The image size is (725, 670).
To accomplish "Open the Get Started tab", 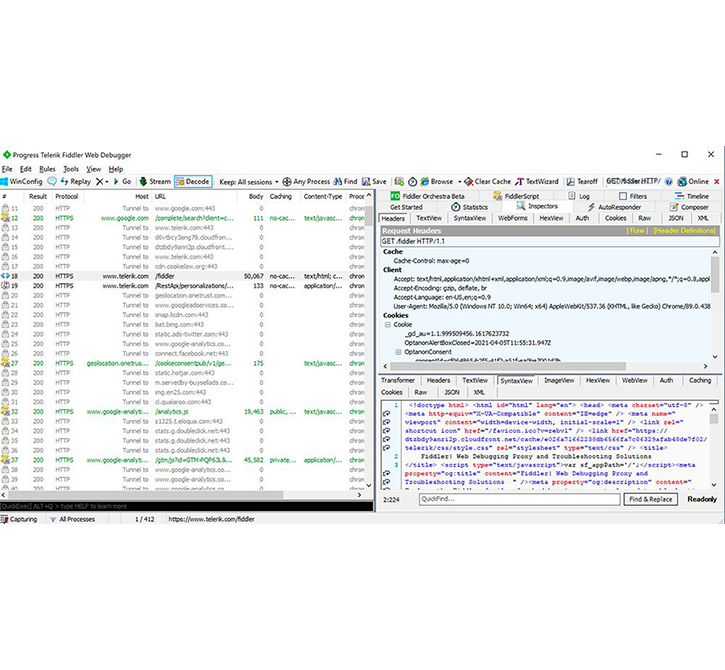I will (406, 207).
